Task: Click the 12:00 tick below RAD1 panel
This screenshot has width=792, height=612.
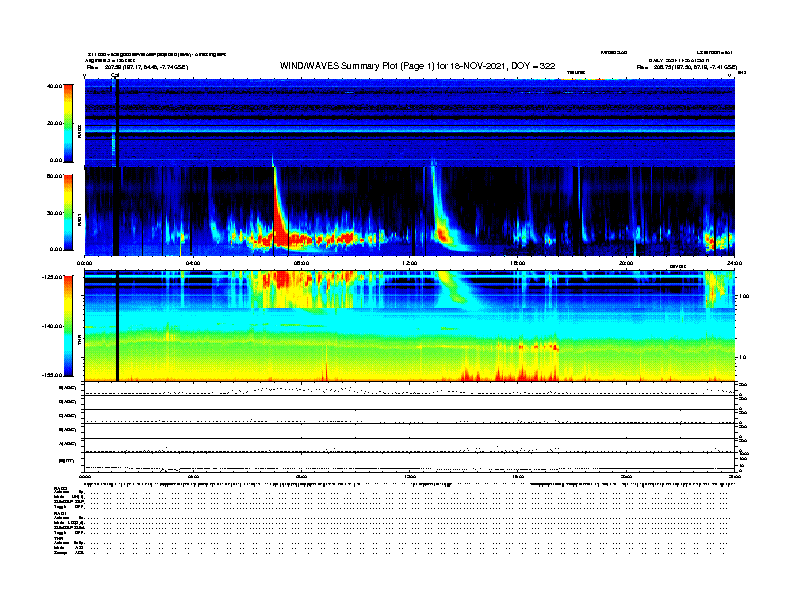Action: (x=410, y=263)
